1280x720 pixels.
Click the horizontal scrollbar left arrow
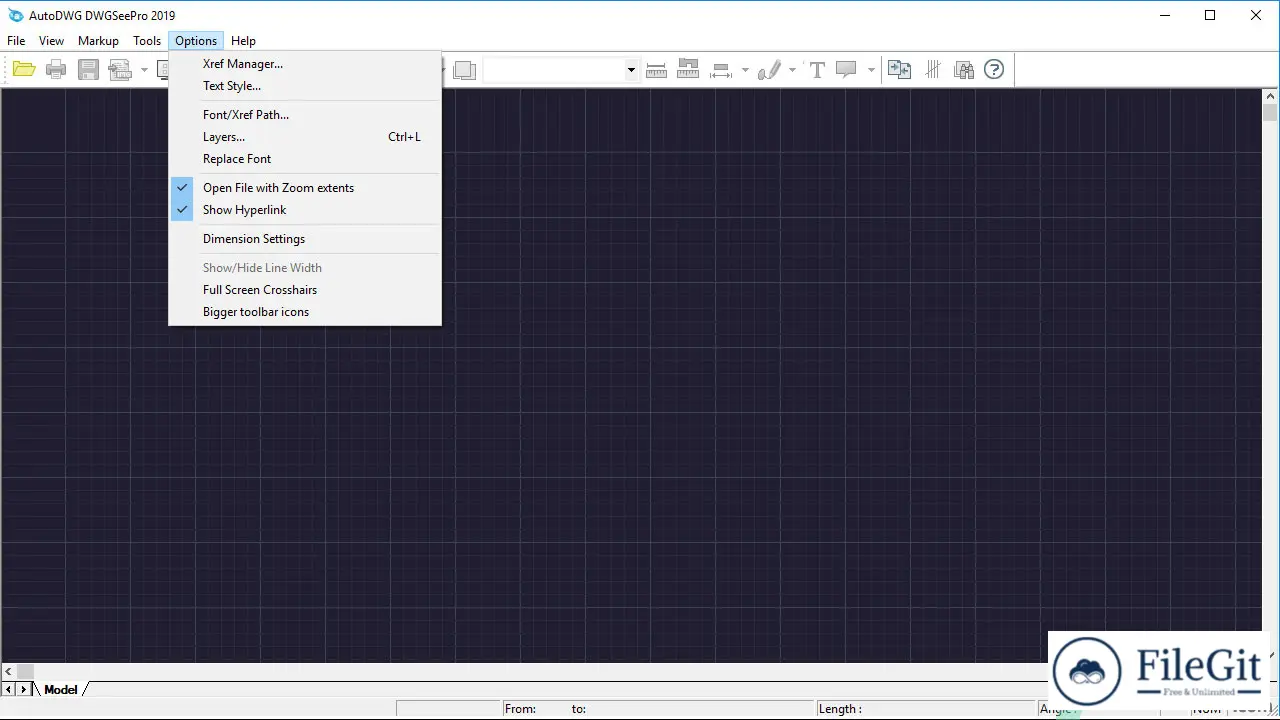(9, 672)
